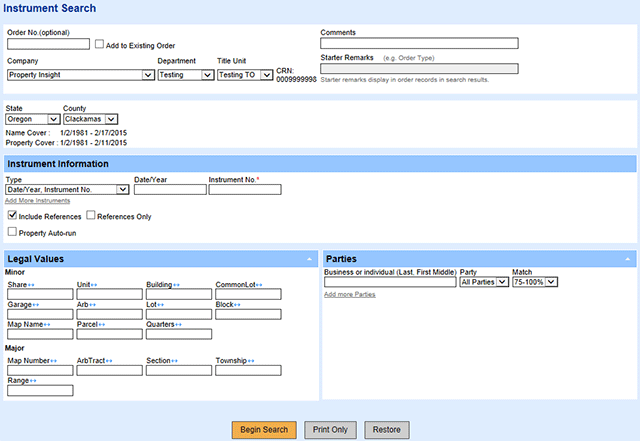Open the Match percentage dropdown
The width and height of the screenshot is (640, 441).
tap(534, 283)
